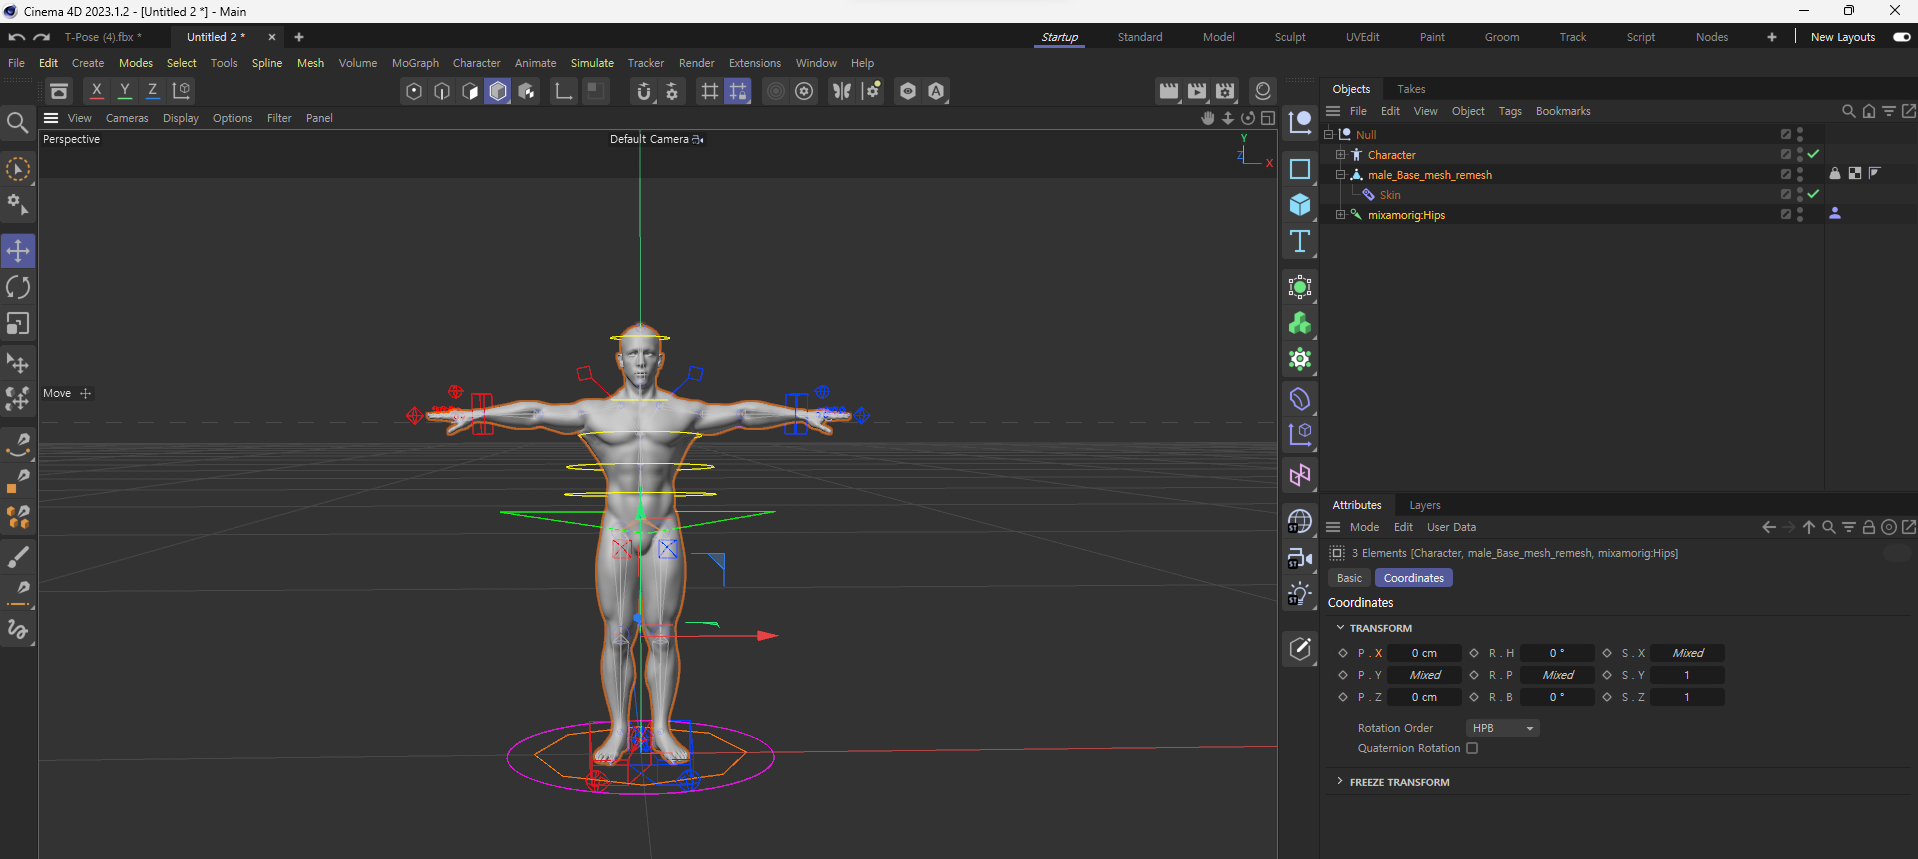Image resolution: width=1918 pixels, height=859 pixels.
Task: Open Render View clapboard icon
Action: click(1169, 91)
